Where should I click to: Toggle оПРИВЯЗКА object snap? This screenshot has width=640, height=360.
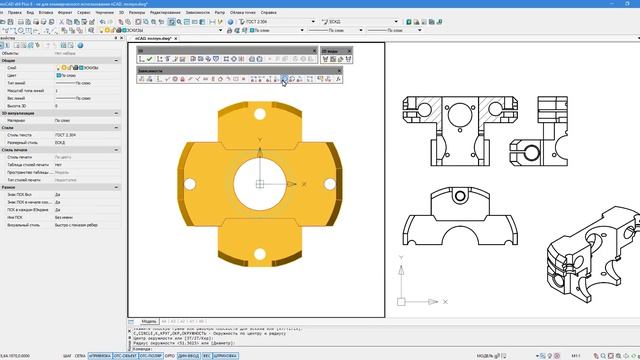pyautogui.click(x=100, y=356)
